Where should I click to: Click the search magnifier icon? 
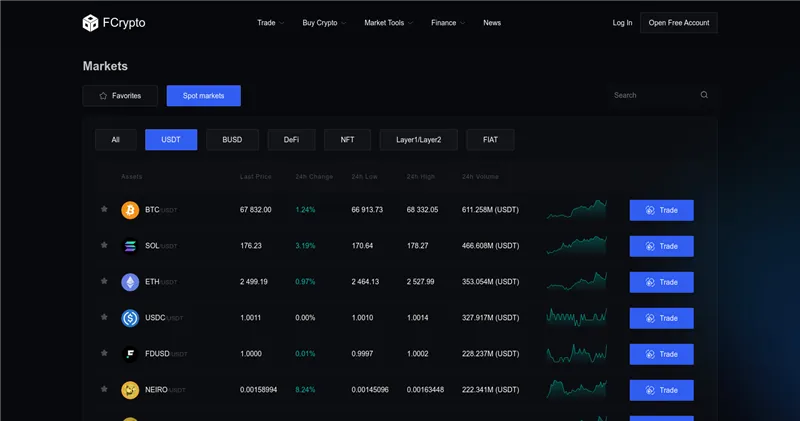pos(704,95)
